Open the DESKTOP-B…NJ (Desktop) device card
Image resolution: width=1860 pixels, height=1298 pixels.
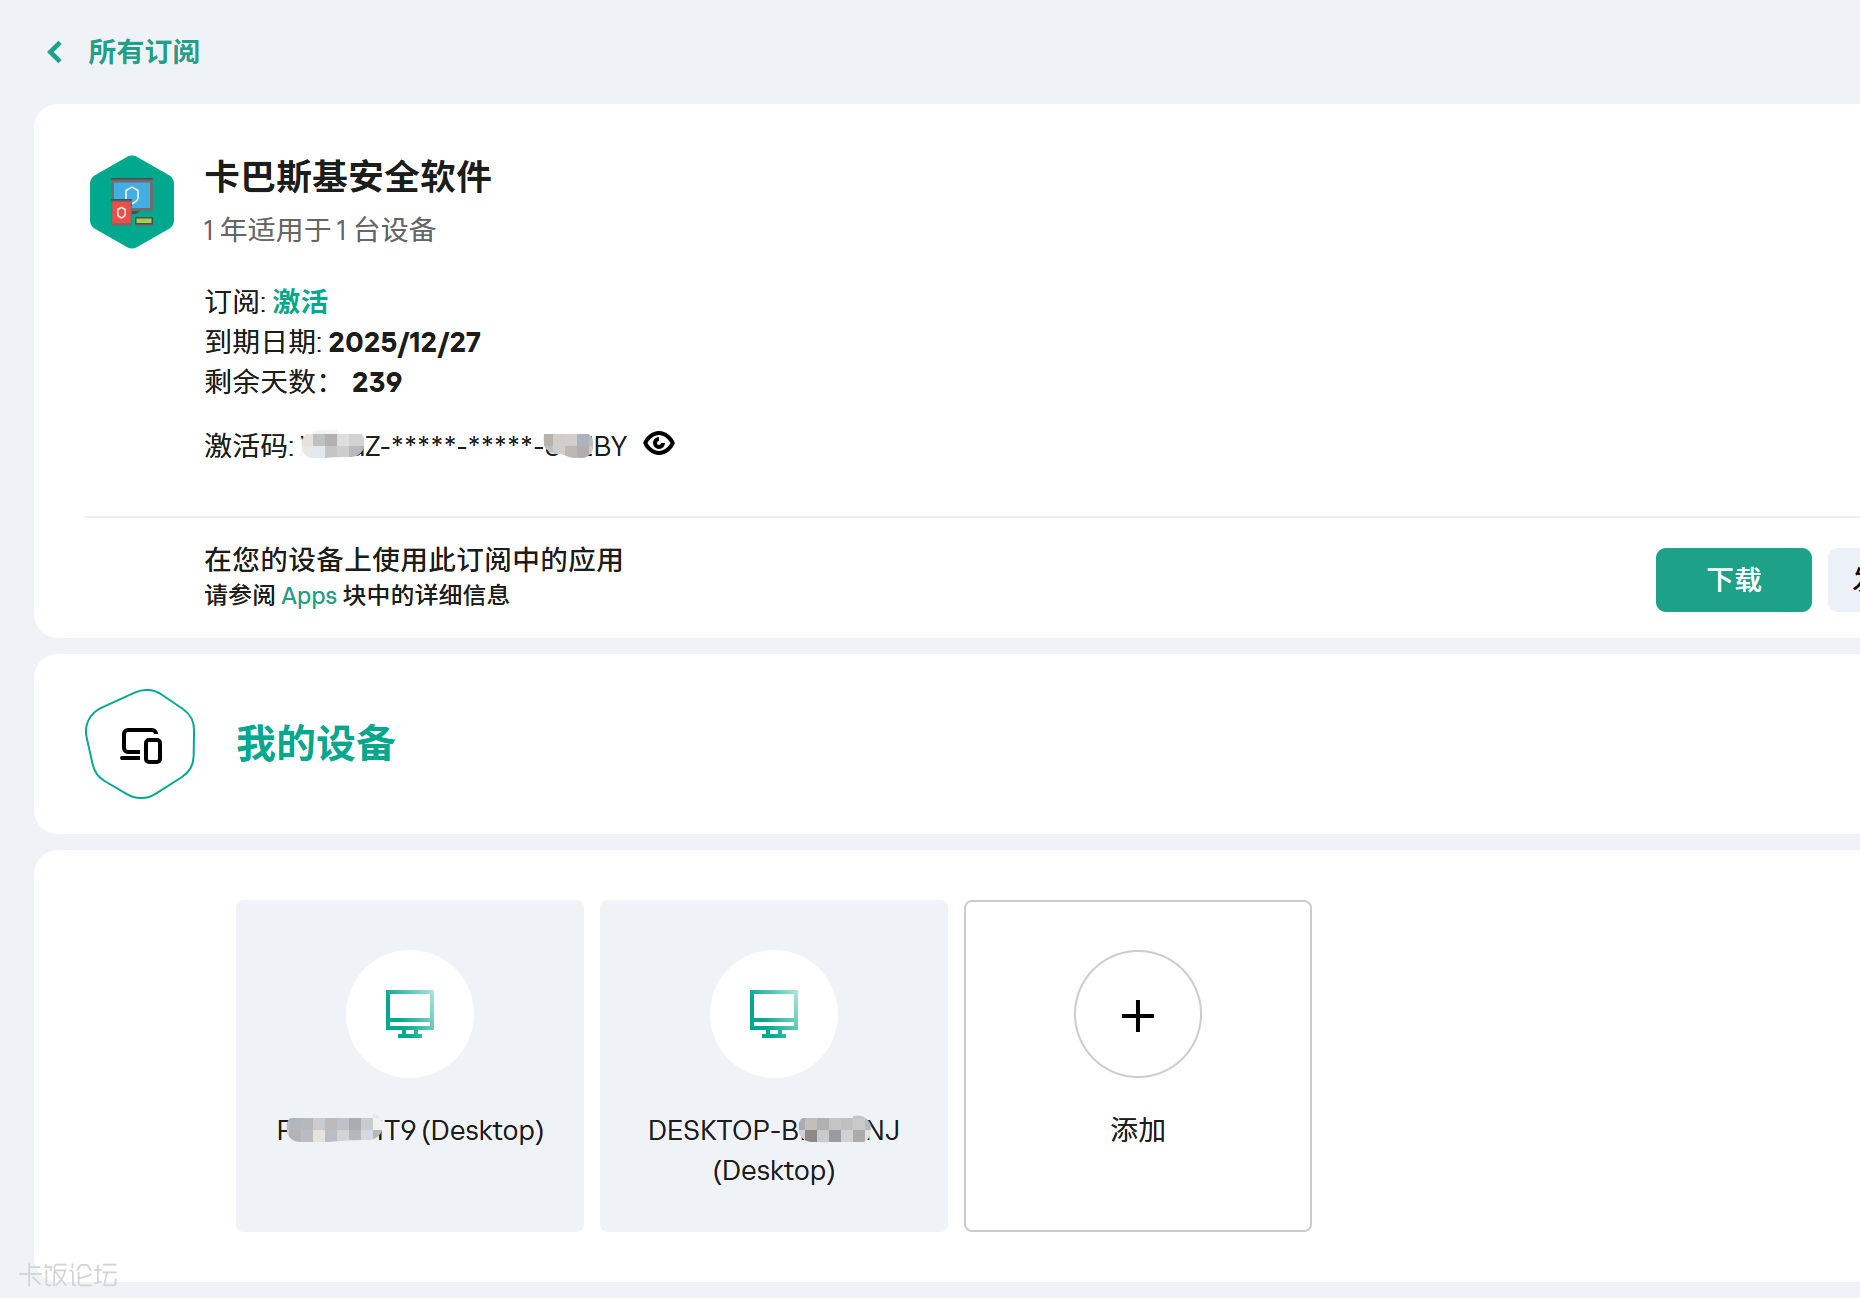coord(774,1066)
